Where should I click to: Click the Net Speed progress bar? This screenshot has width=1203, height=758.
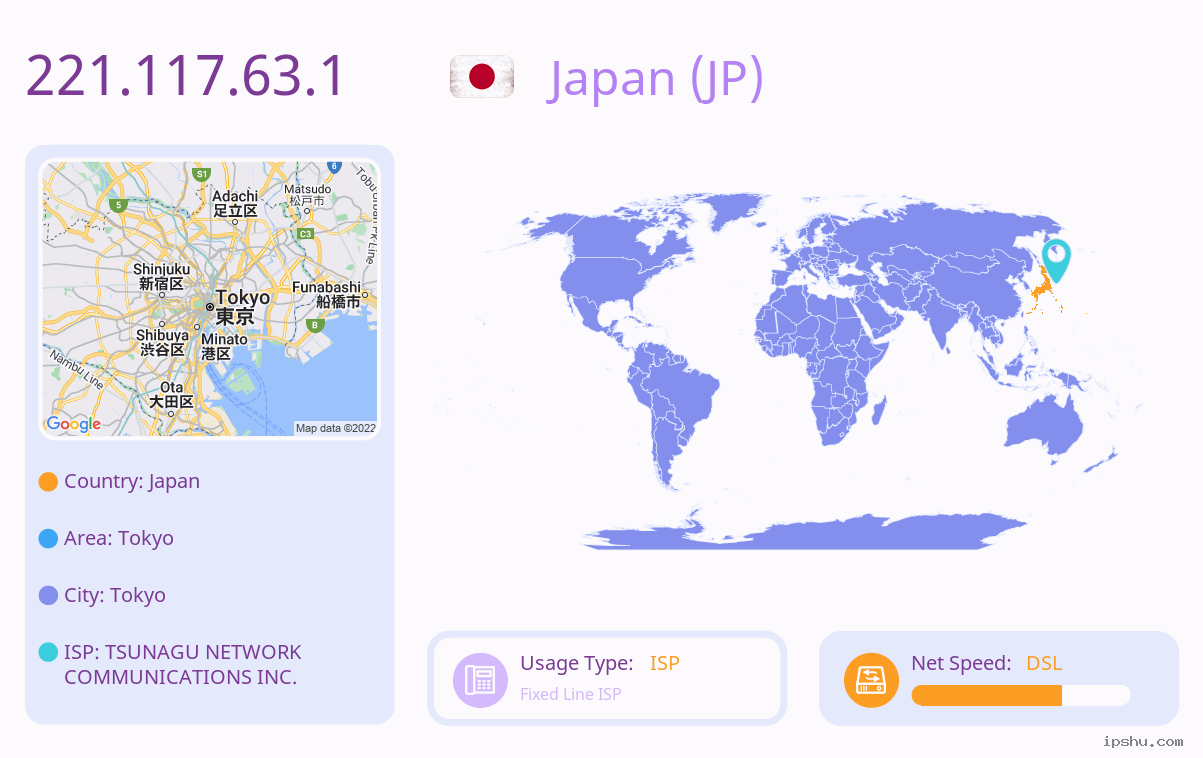pyautogui.click(x=1021, y=696)
